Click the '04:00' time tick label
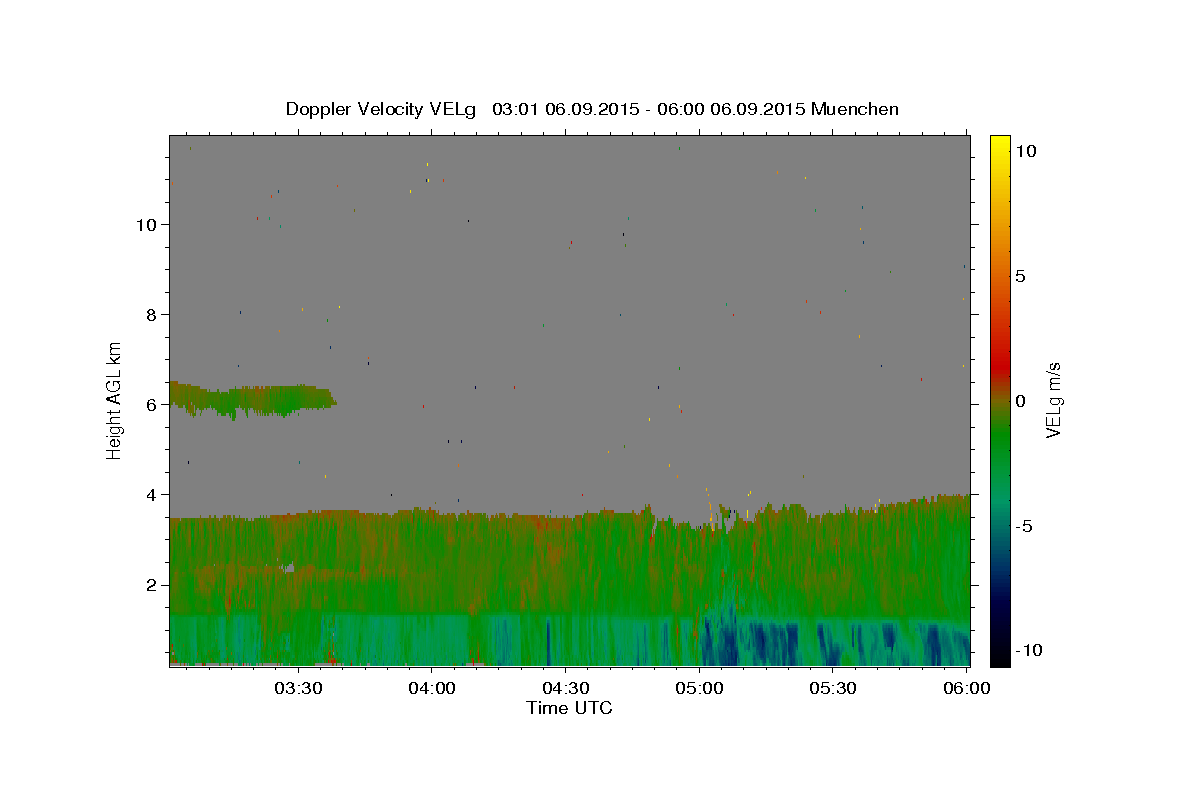 click(x=432, y=689)
